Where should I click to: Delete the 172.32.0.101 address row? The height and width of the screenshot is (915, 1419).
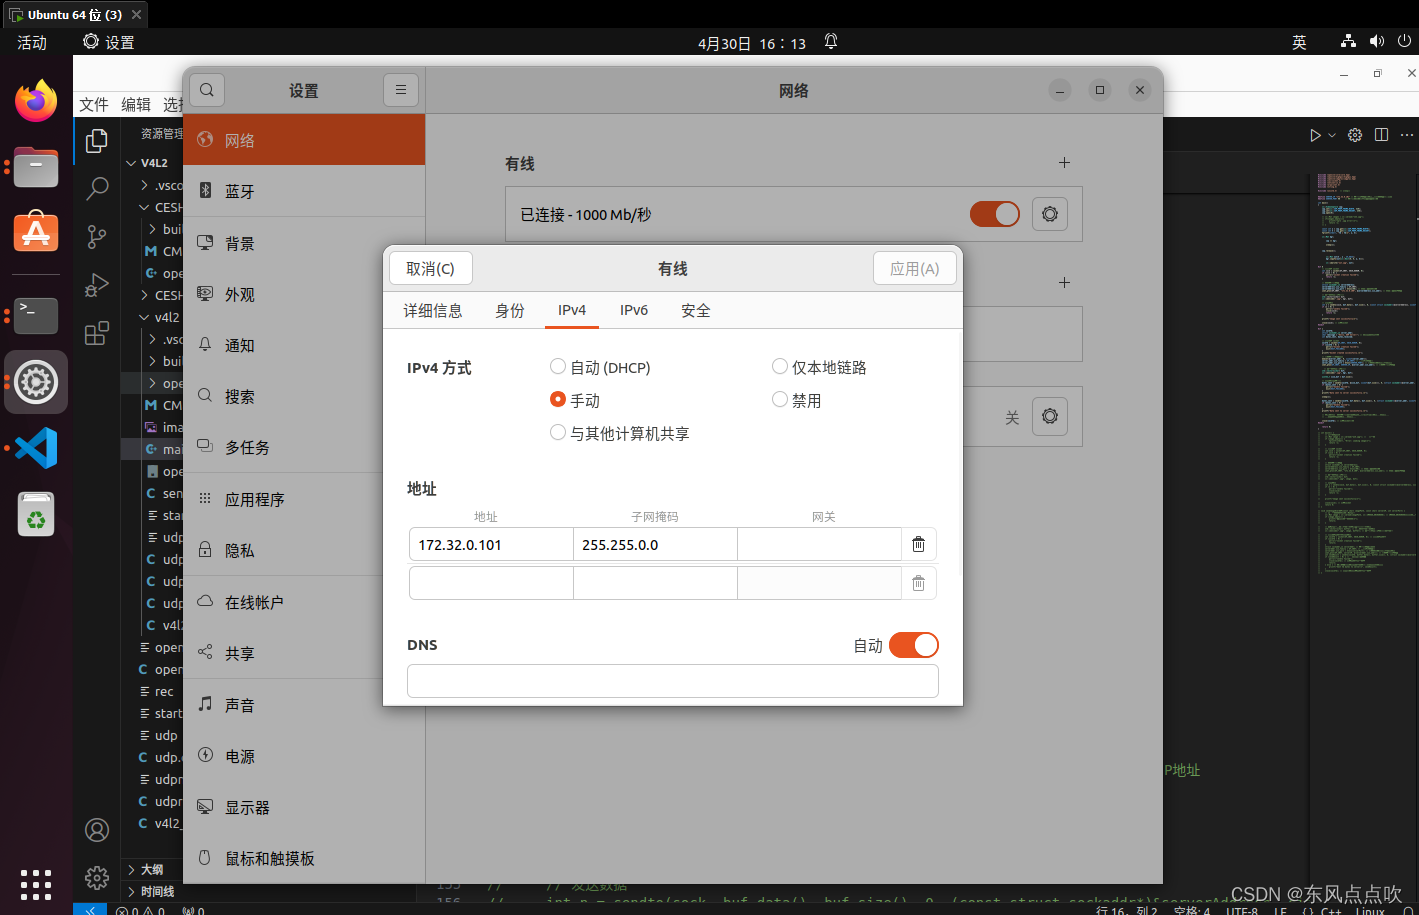pyautogui.click(x=918, y=545)
